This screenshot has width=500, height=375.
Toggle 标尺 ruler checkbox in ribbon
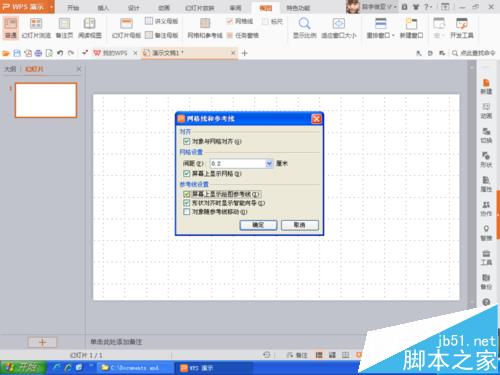[x=265, y=21]
